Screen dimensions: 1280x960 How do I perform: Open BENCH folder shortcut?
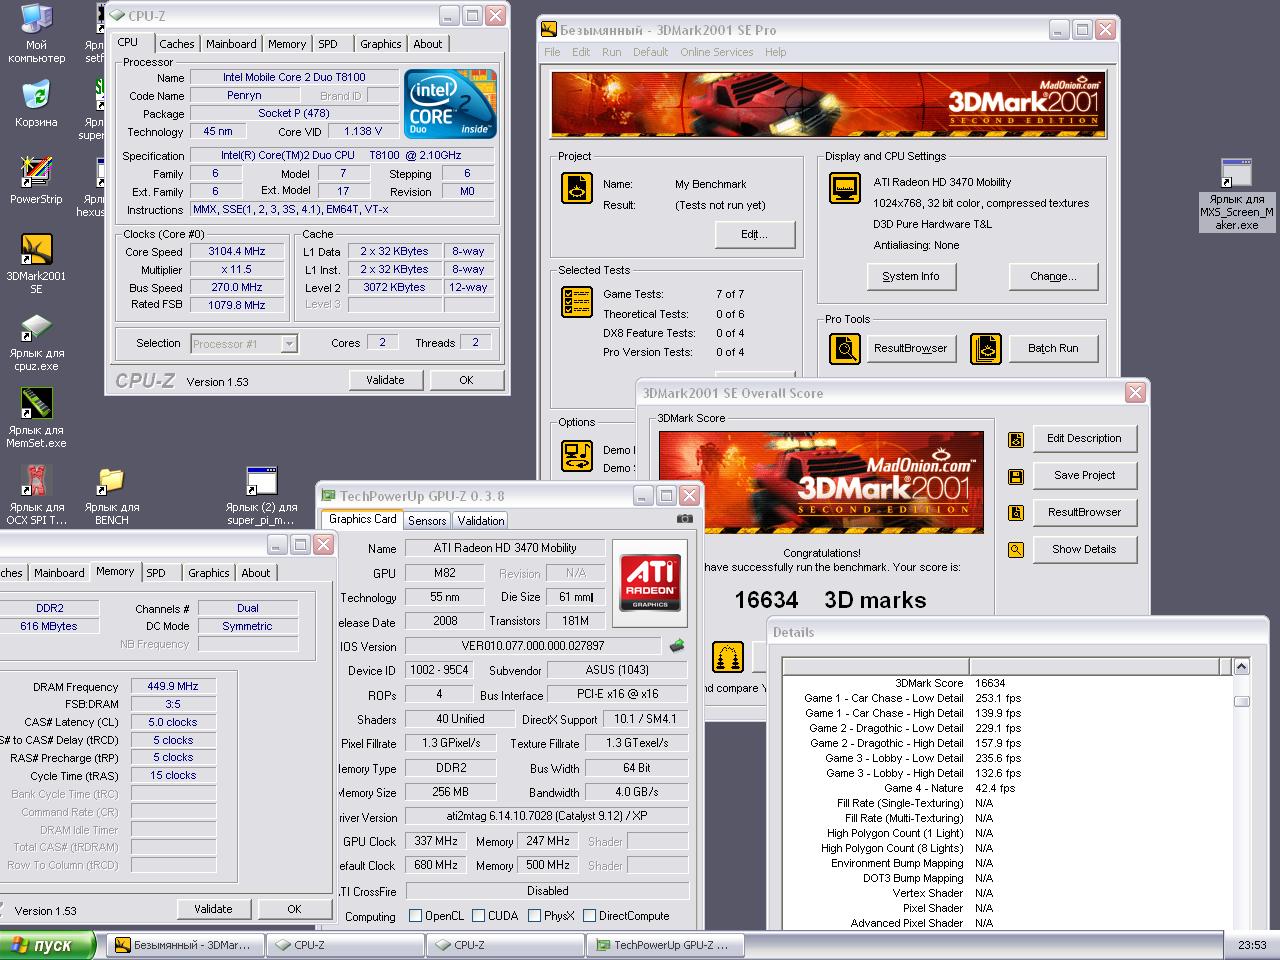(x=111, y=495)
